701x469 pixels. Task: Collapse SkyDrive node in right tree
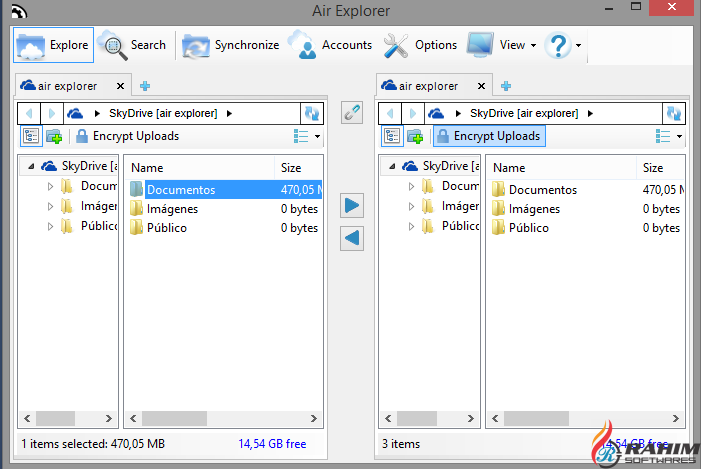(392, 166)
